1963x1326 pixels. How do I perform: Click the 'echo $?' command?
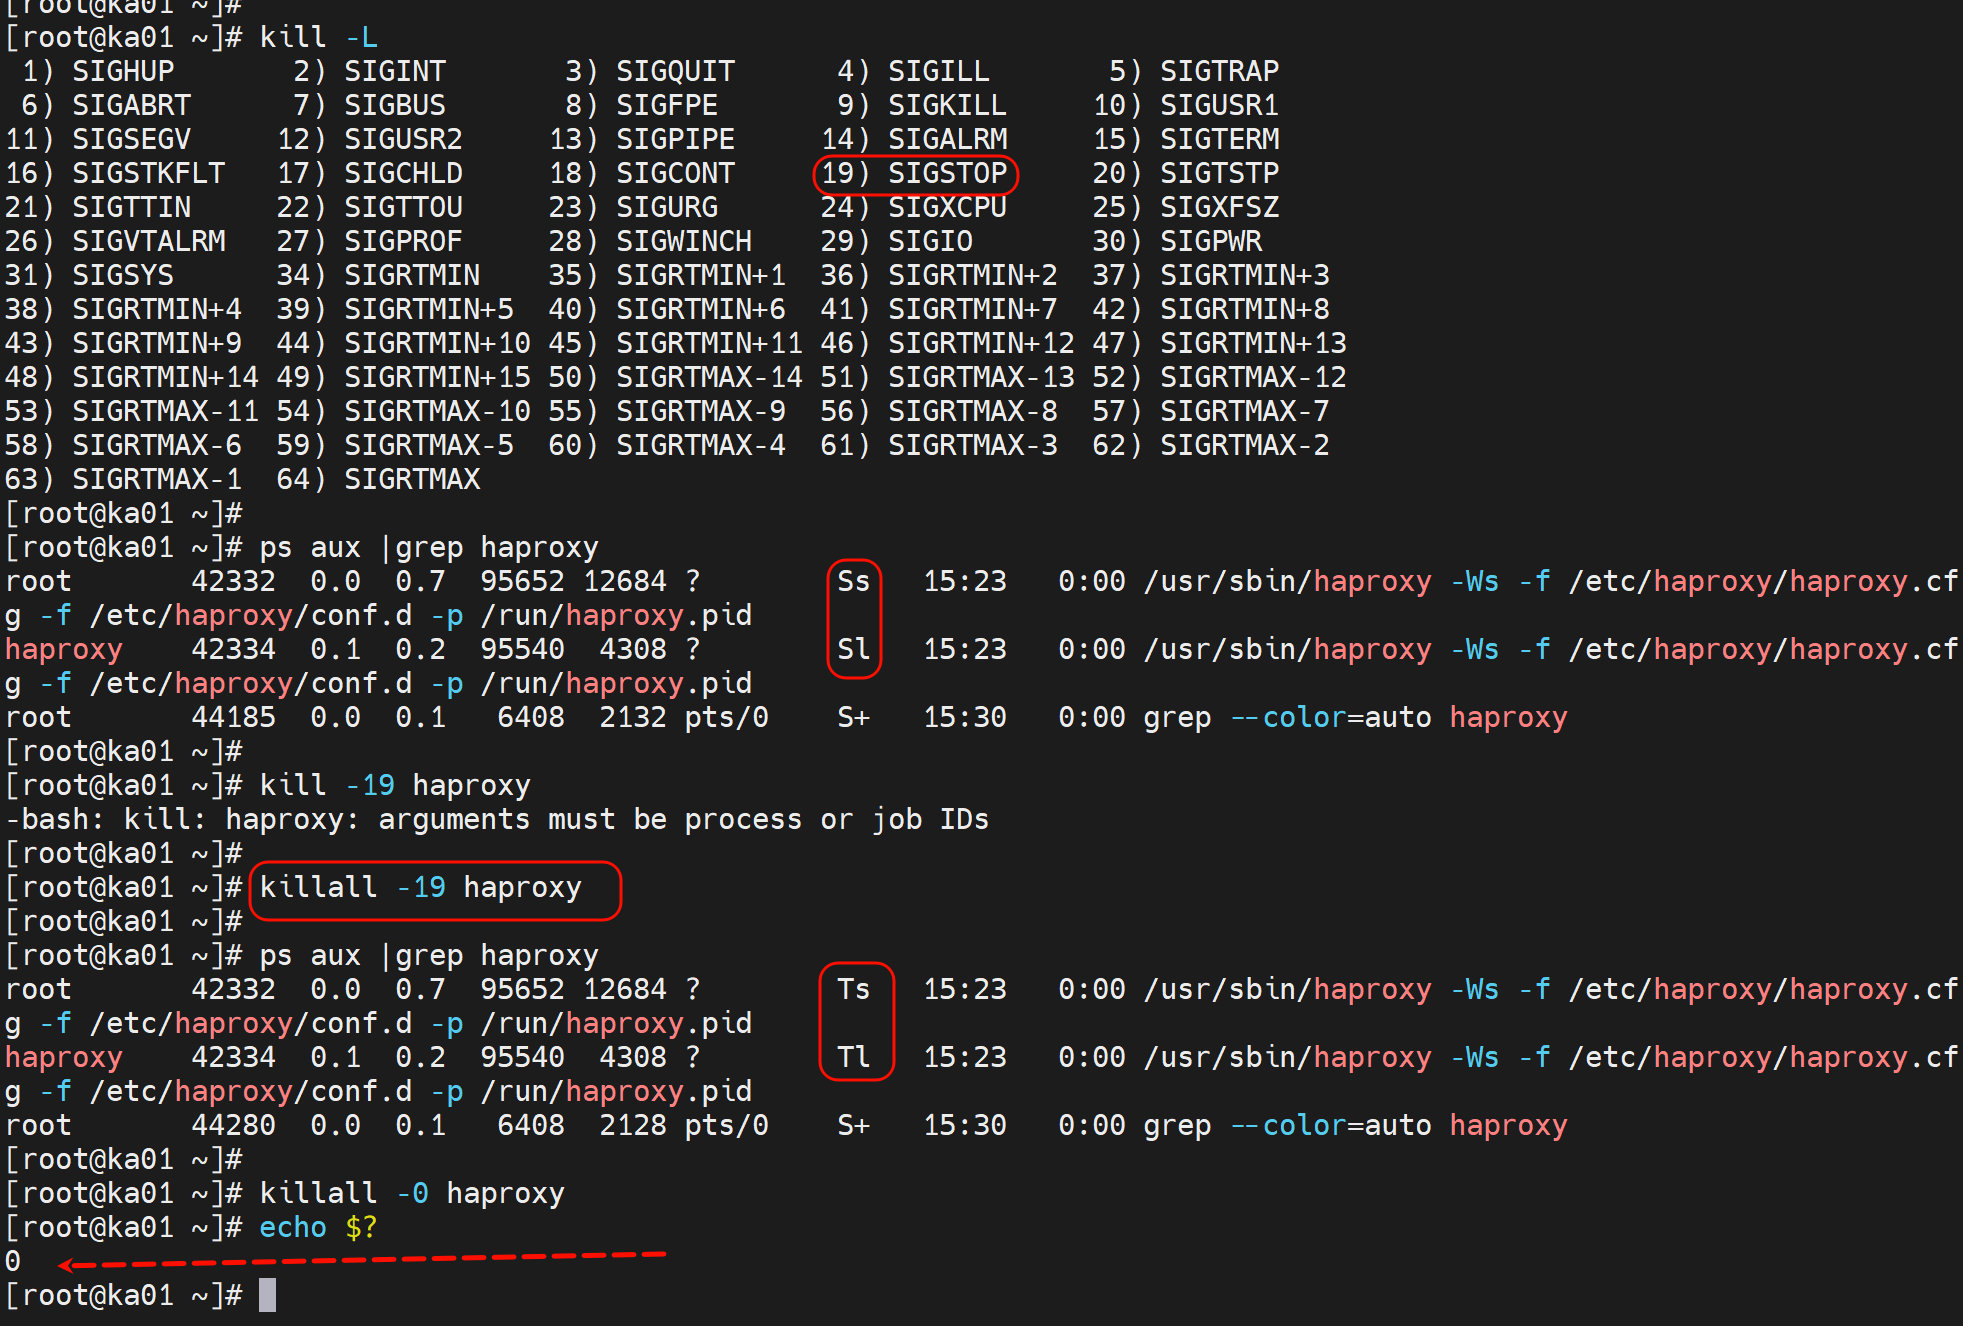pyautogui.click(x=318, y=1227)
